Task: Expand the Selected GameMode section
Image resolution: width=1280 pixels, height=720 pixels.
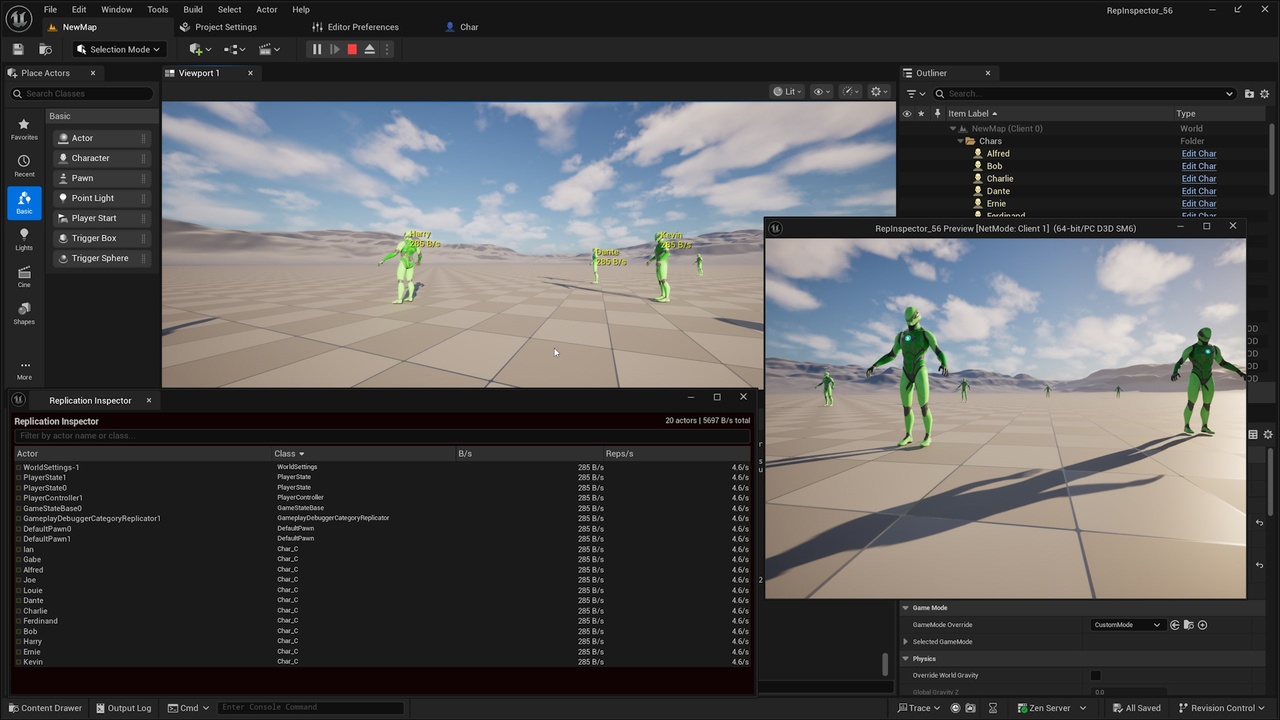Action: click(x=906, y=642)
